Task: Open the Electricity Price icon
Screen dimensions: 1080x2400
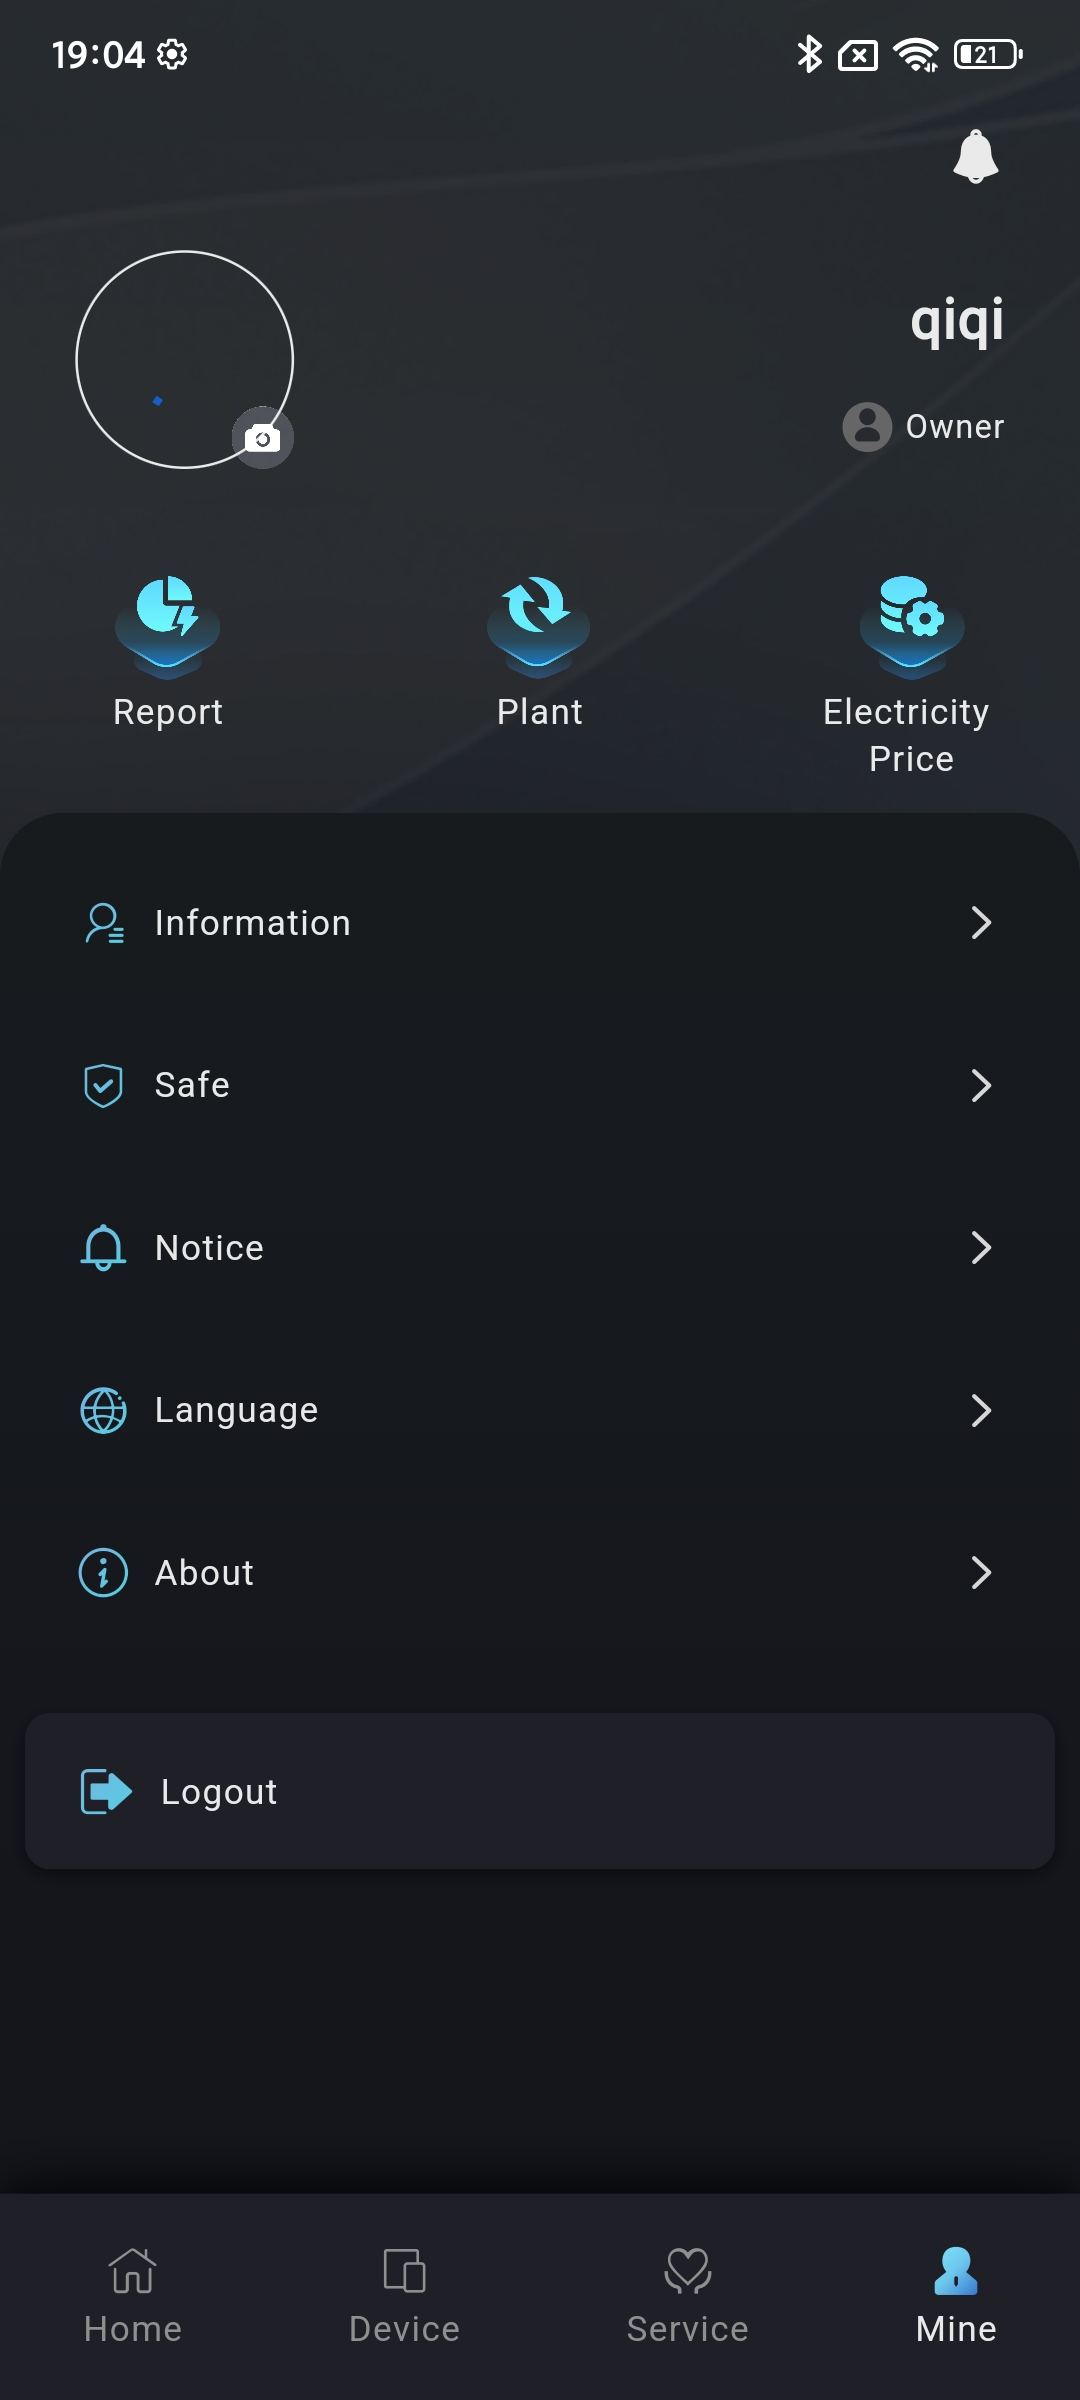Action: click(x=911, y=621)
